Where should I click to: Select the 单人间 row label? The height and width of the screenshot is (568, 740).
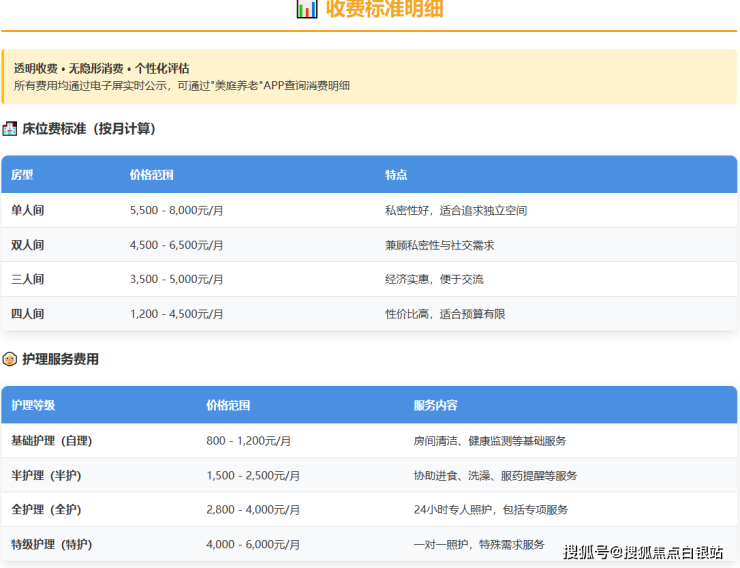[28, 211]
